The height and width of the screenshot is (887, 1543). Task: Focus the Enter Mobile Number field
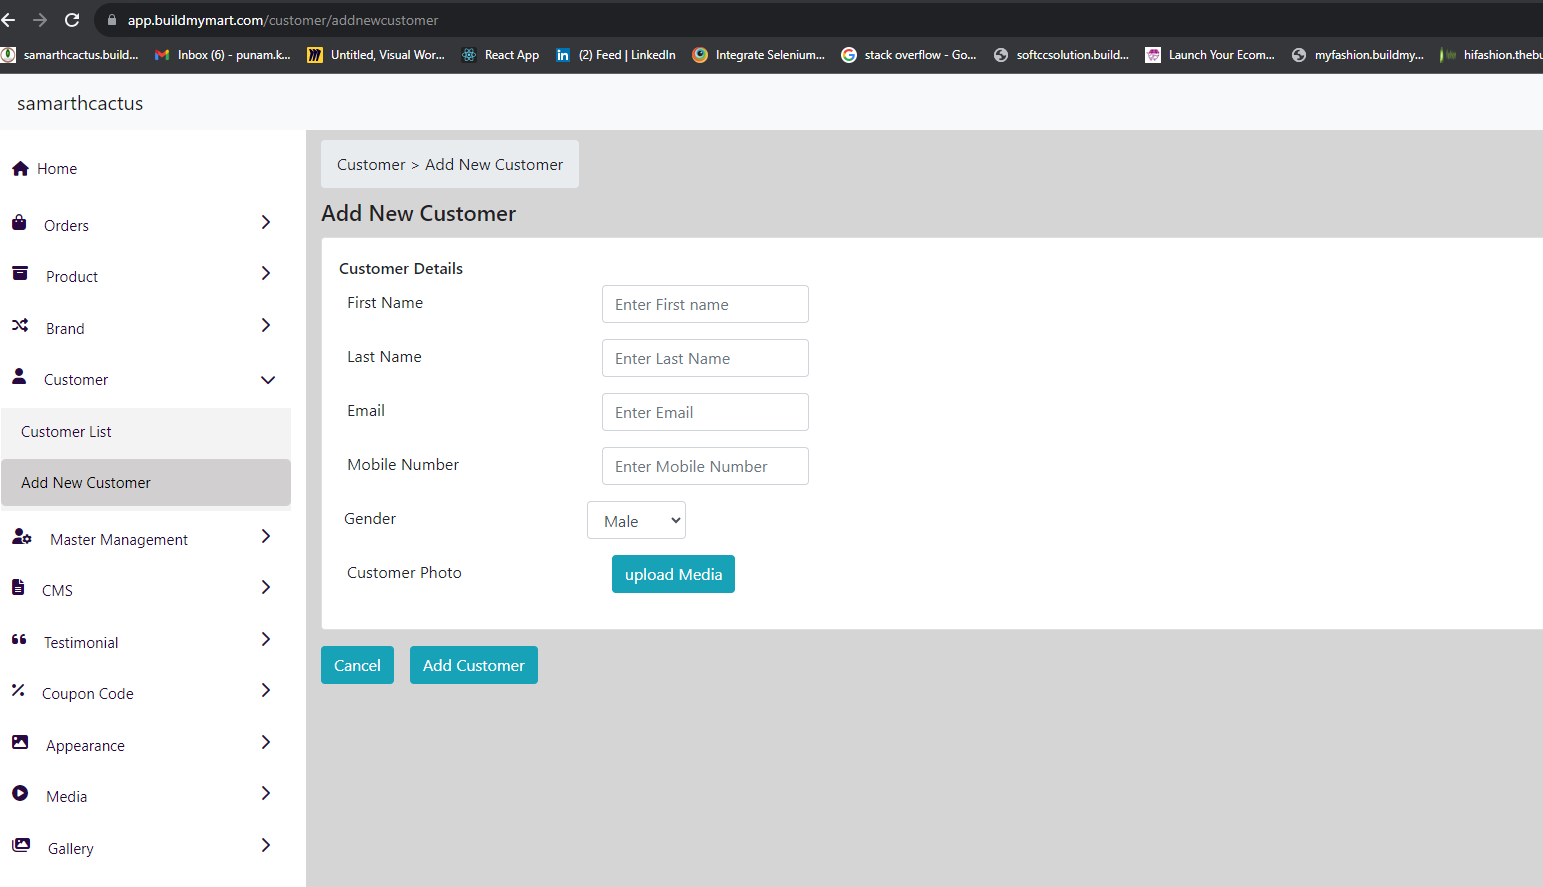click(x=705, y=466)
